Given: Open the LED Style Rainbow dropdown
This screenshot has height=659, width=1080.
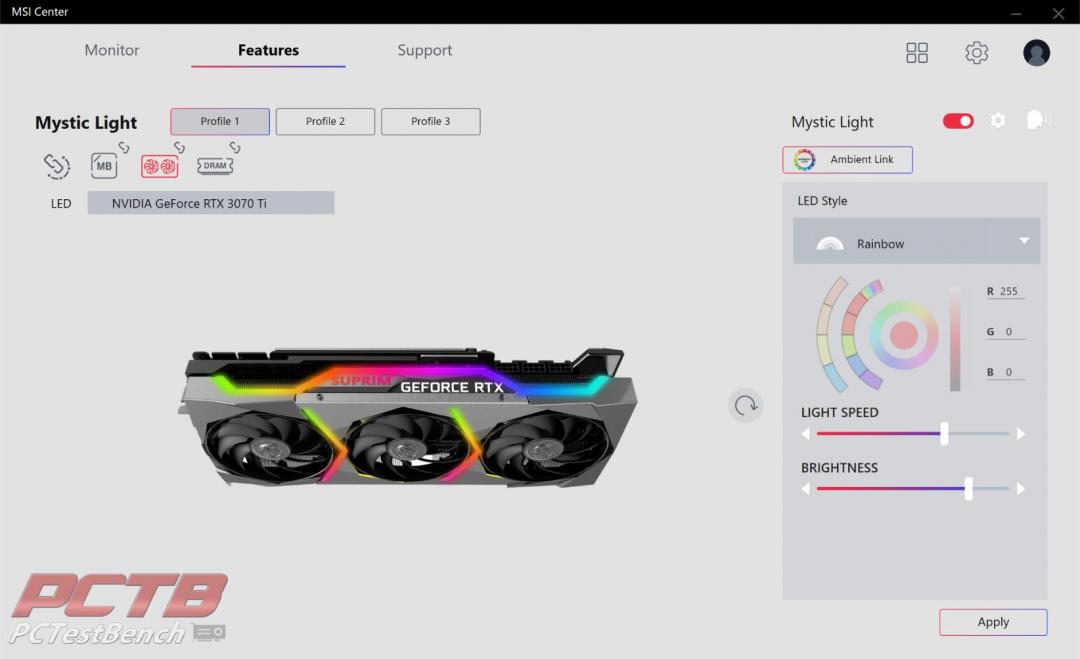Looking at the screenshot, I should [917, 241].
